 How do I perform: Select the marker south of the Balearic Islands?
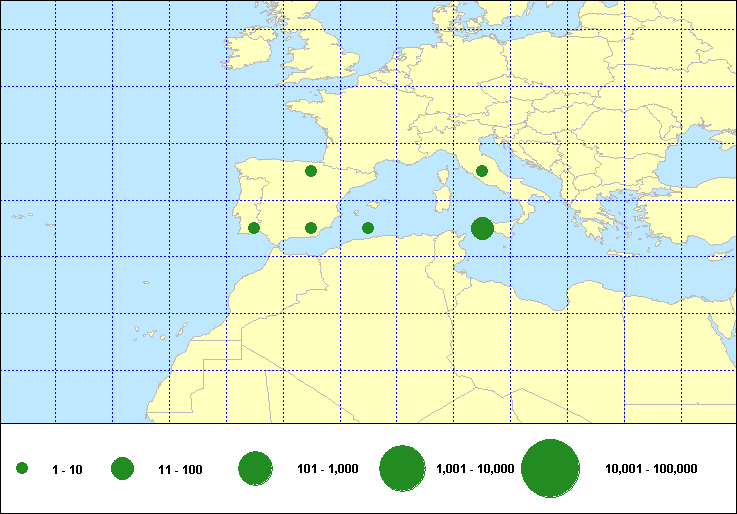click(x=368, y=228)
